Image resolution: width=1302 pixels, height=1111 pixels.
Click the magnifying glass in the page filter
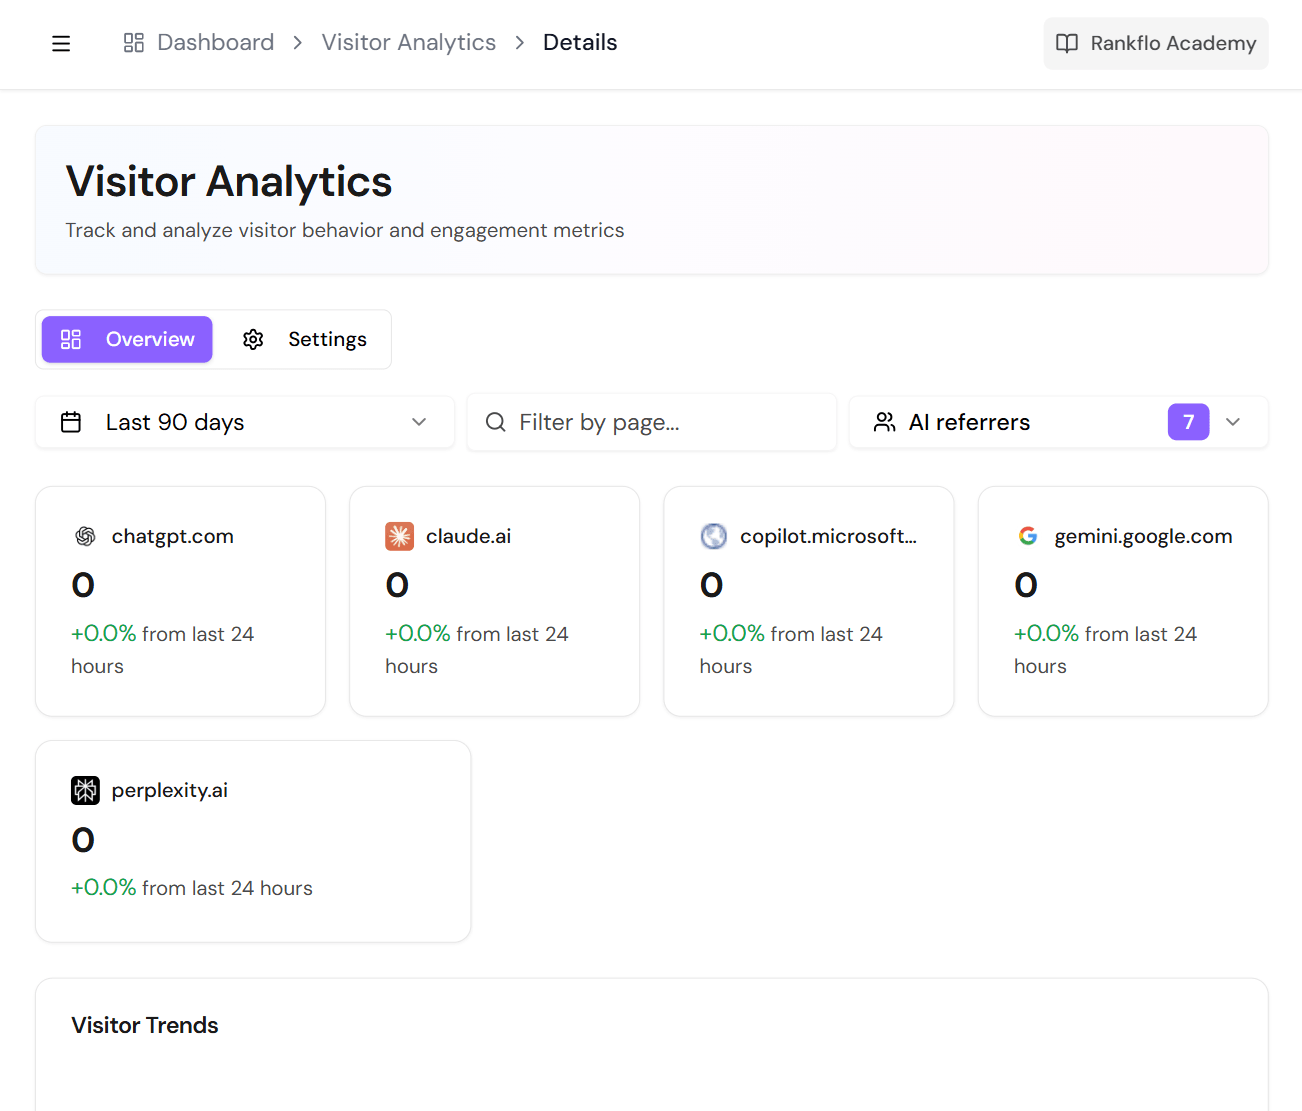coord(496,422)
